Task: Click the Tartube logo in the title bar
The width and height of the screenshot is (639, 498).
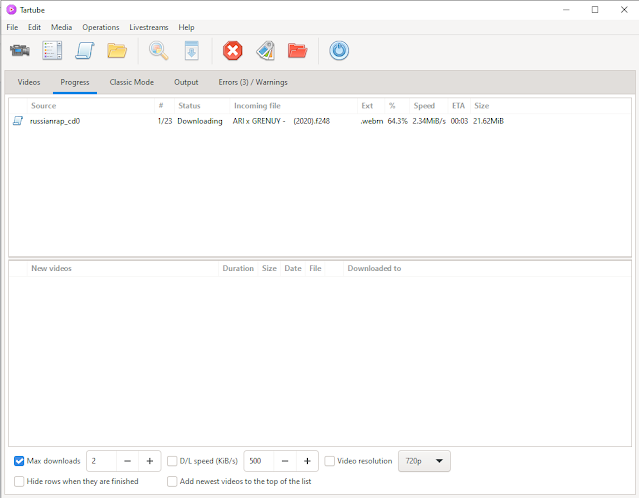Action: pos(11,9)
